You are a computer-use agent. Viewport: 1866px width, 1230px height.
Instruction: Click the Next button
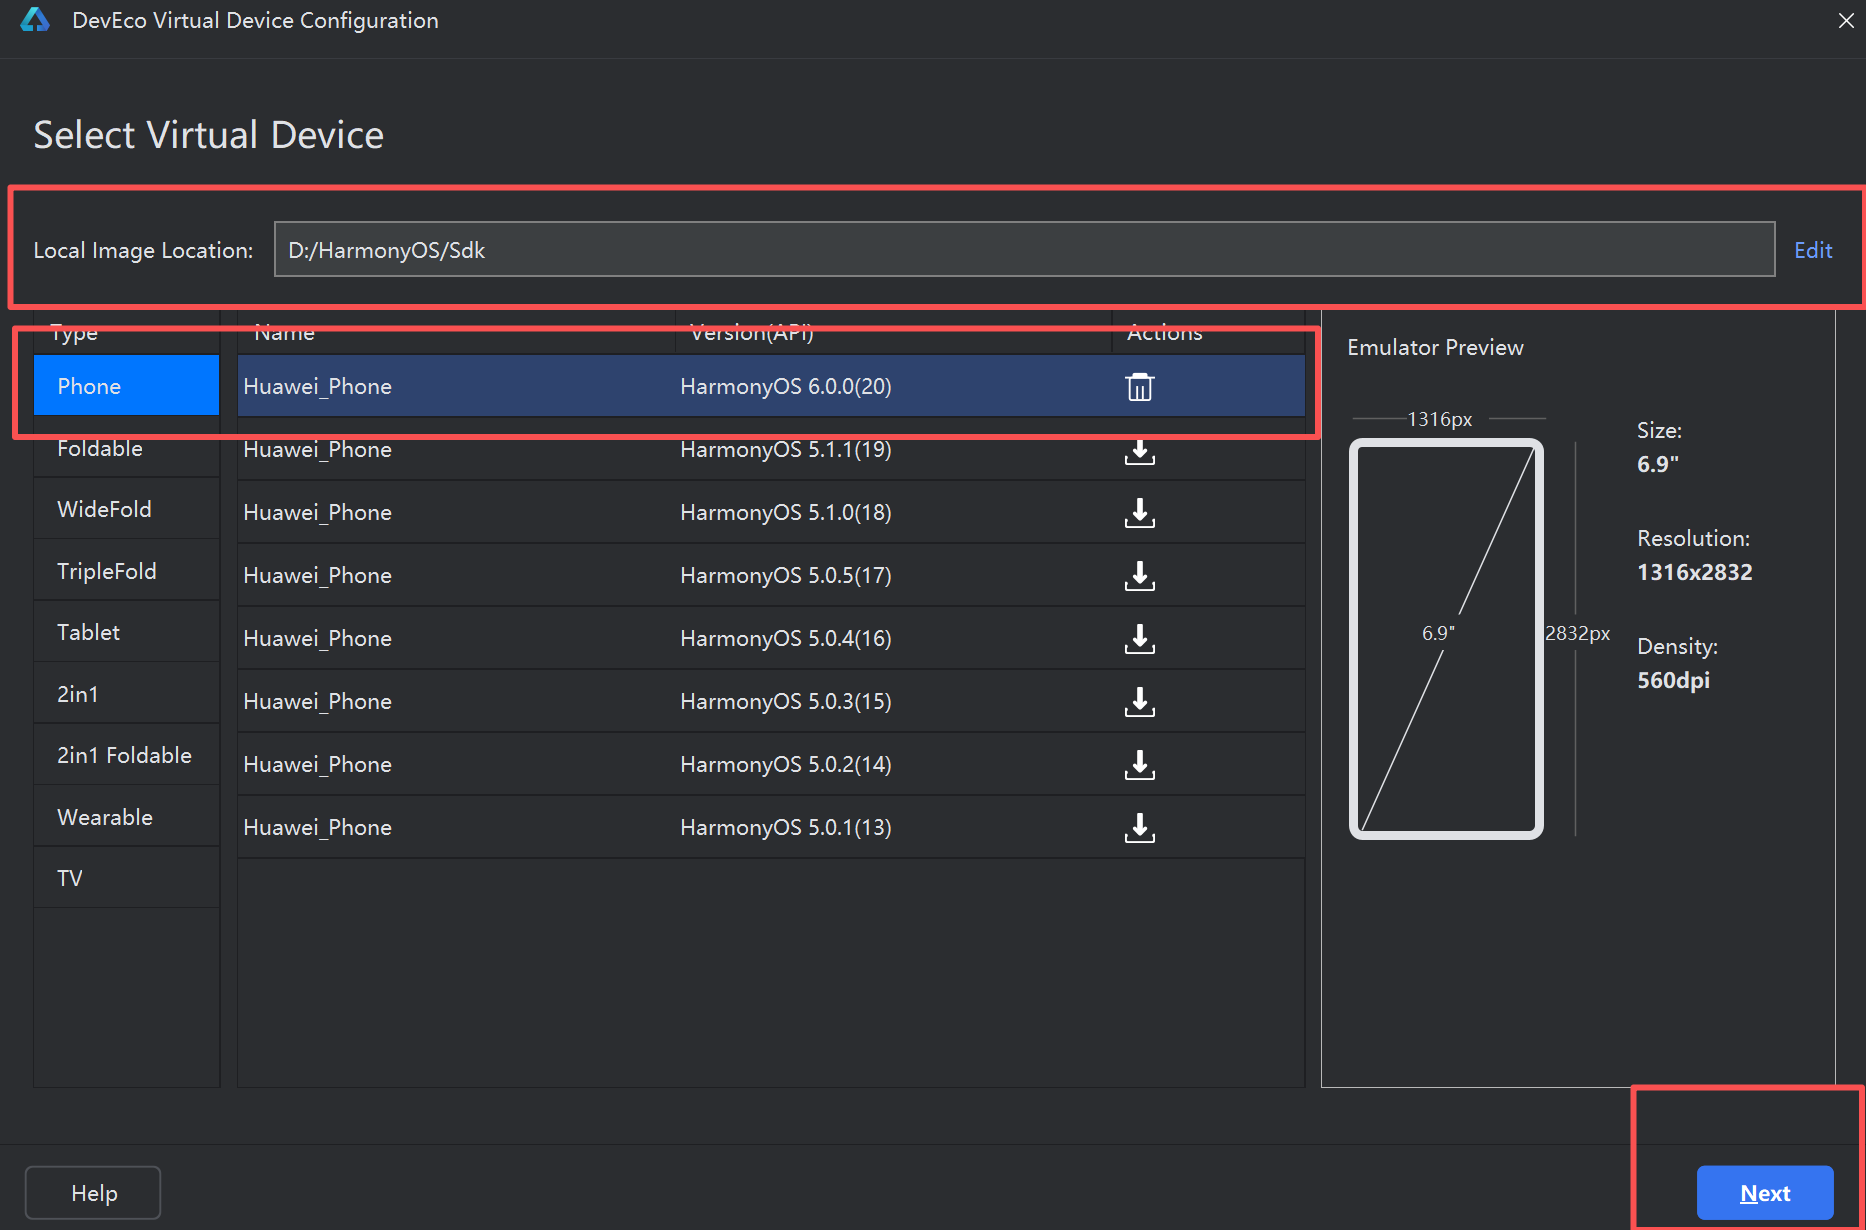point(1765,1193)
